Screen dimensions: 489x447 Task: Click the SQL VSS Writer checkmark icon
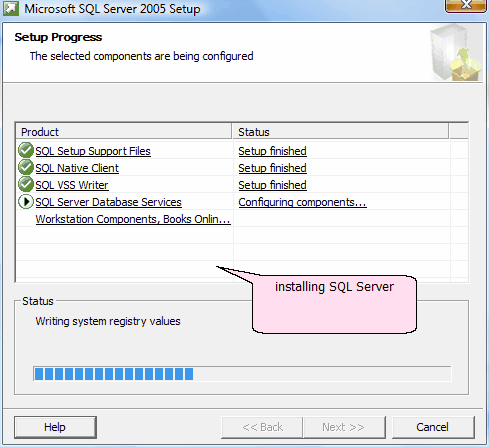point(26,184)
